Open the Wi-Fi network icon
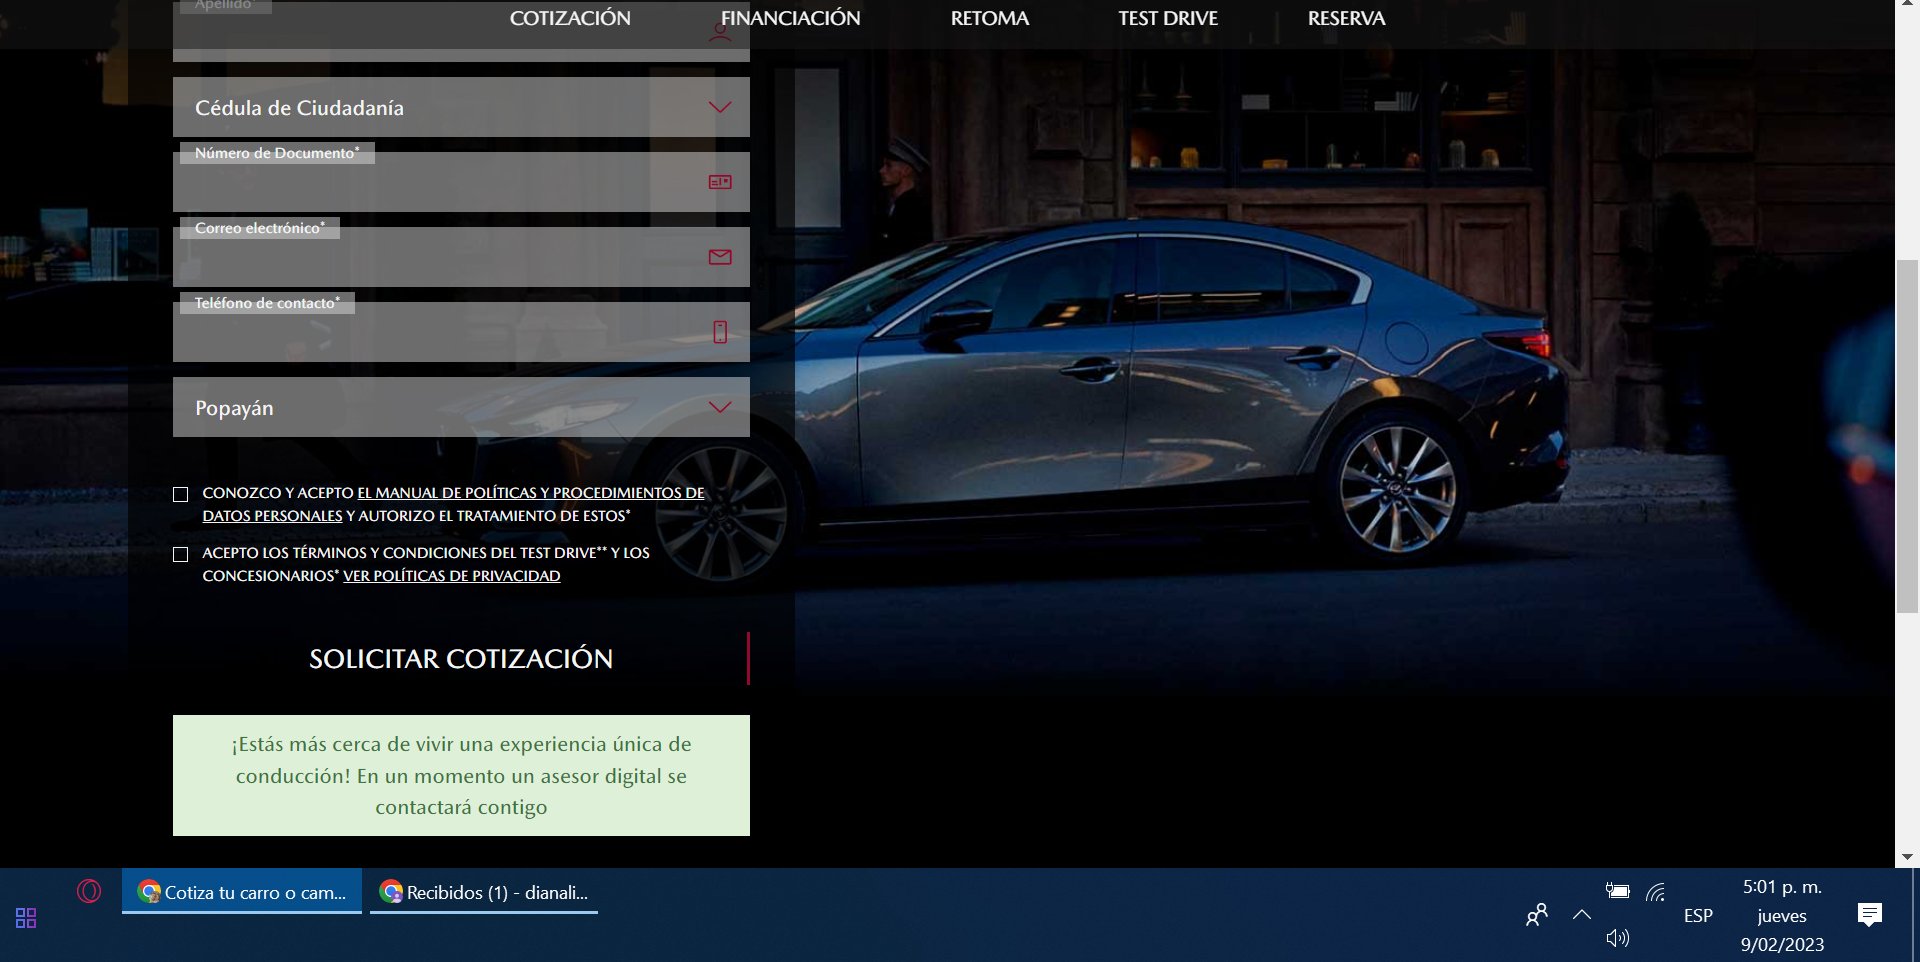This screenshot has width=1920, height=962. [x=1656, y=891]
